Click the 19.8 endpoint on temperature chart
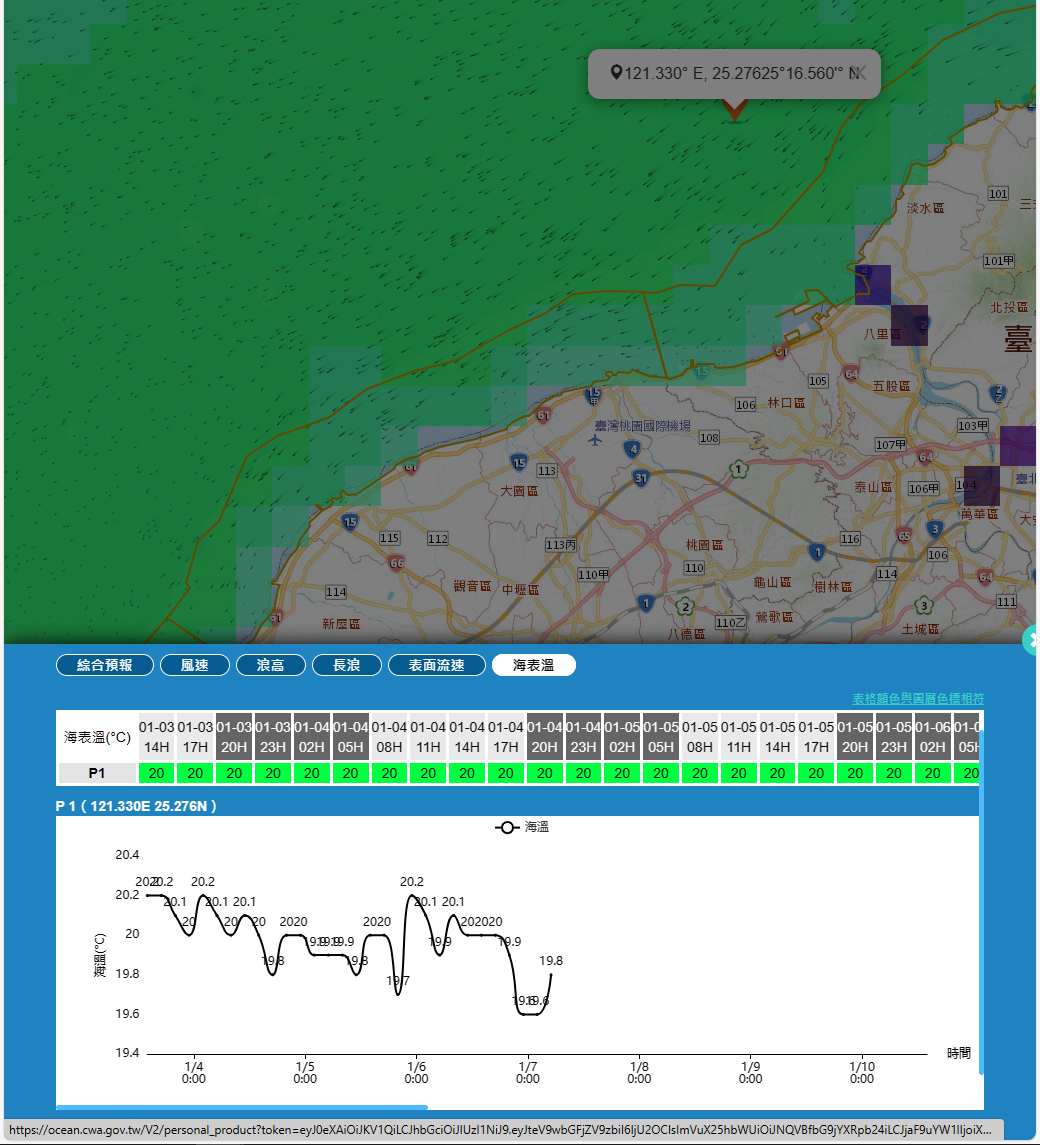The height and width of the screenshot is (1145, 1040). (x=550, y=974)
